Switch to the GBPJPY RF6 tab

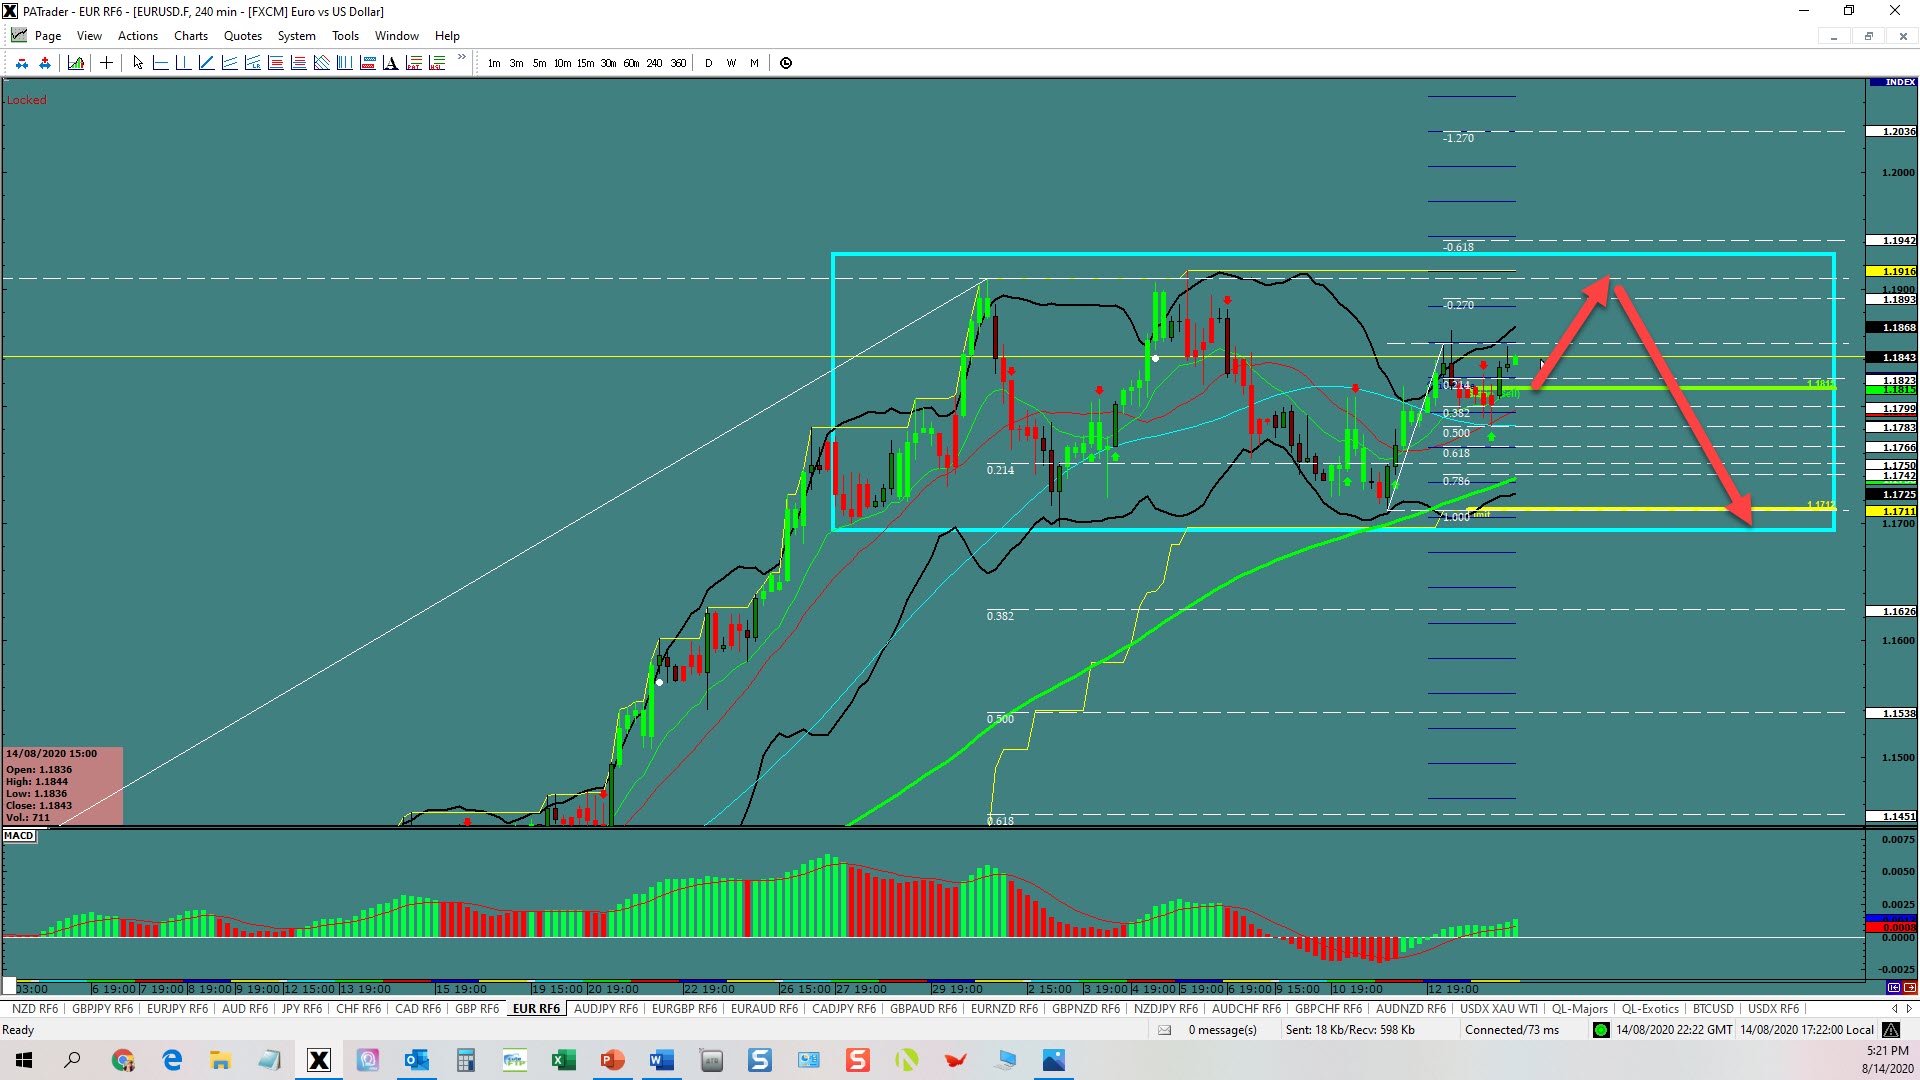[102, 1009]
